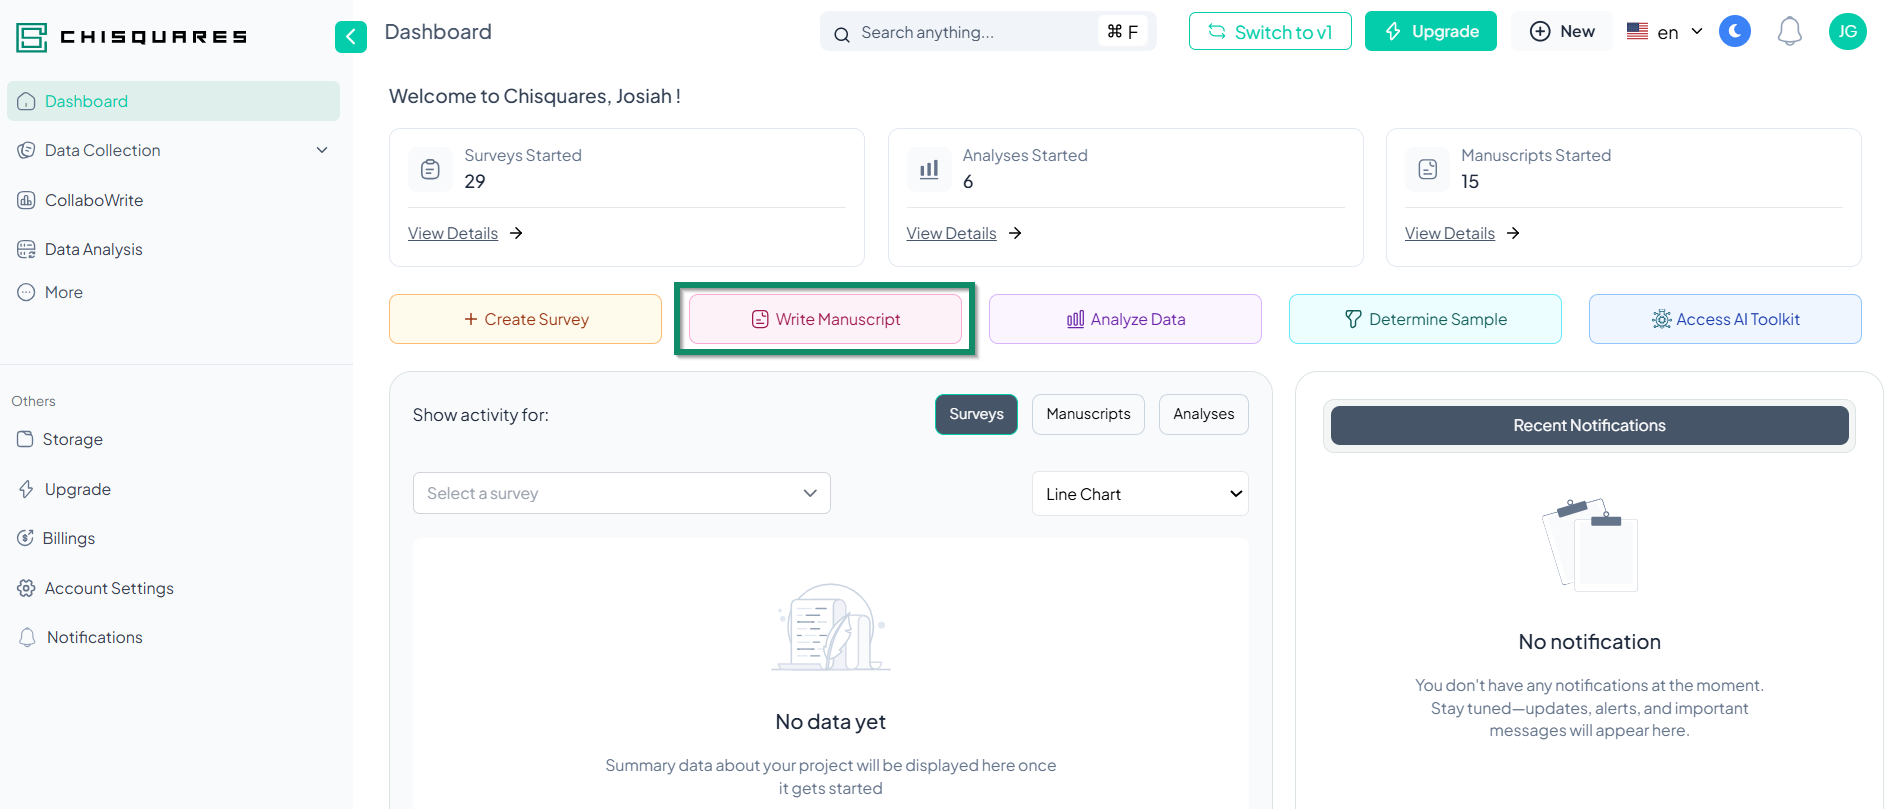Click the Write Manuscript button
The image size is (1896, 809).
(825, 319)
